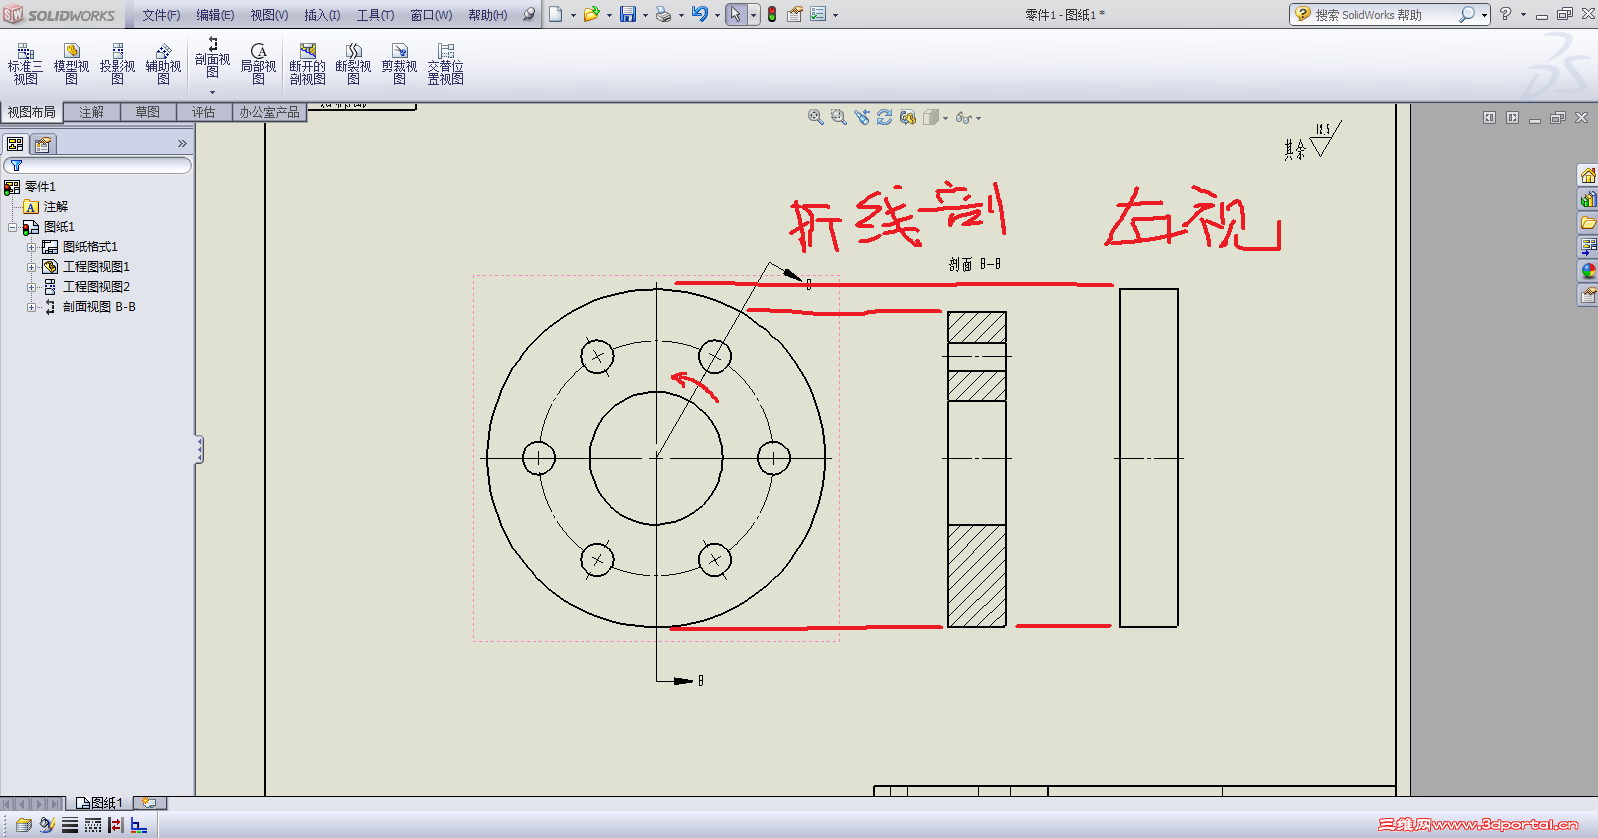This screenshot has height=838, width=1598.
Task: Switch to the 注解 tab
Action: [91, 112]
